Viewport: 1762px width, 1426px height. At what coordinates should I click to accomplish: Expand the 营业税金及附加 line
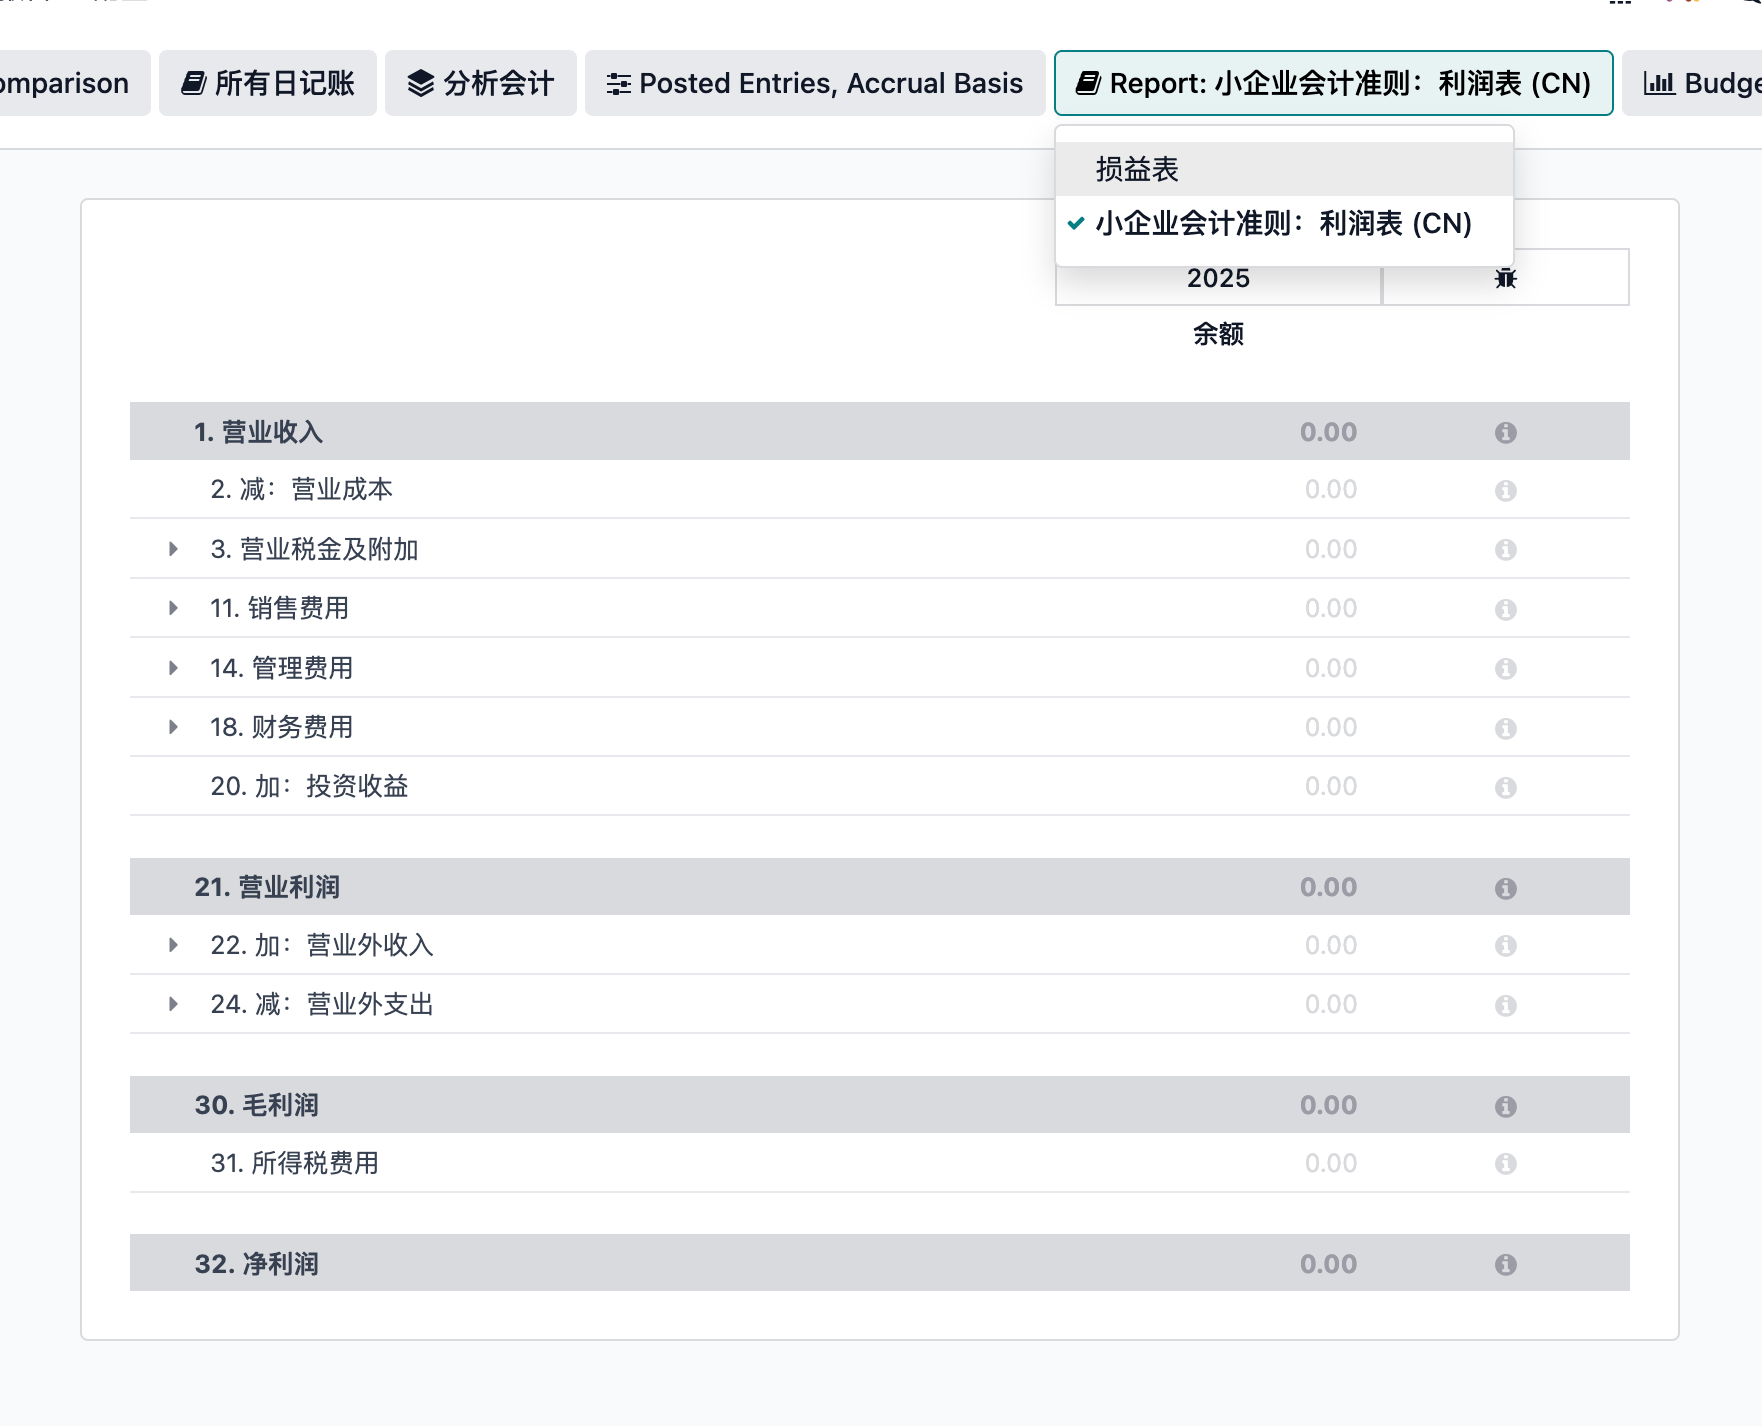(173, 549)
